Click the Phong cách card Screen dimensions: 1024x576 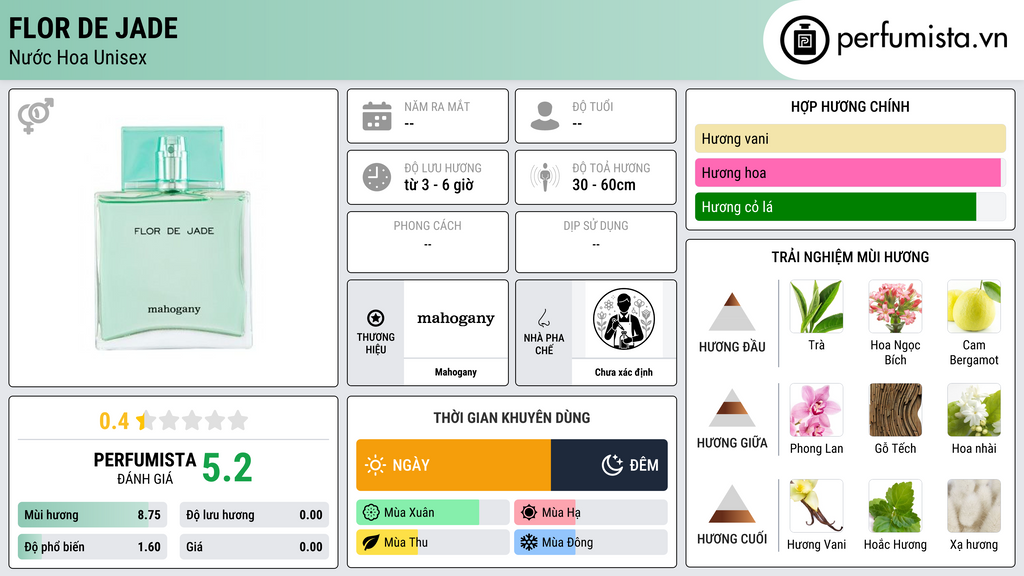pos(428,242)
